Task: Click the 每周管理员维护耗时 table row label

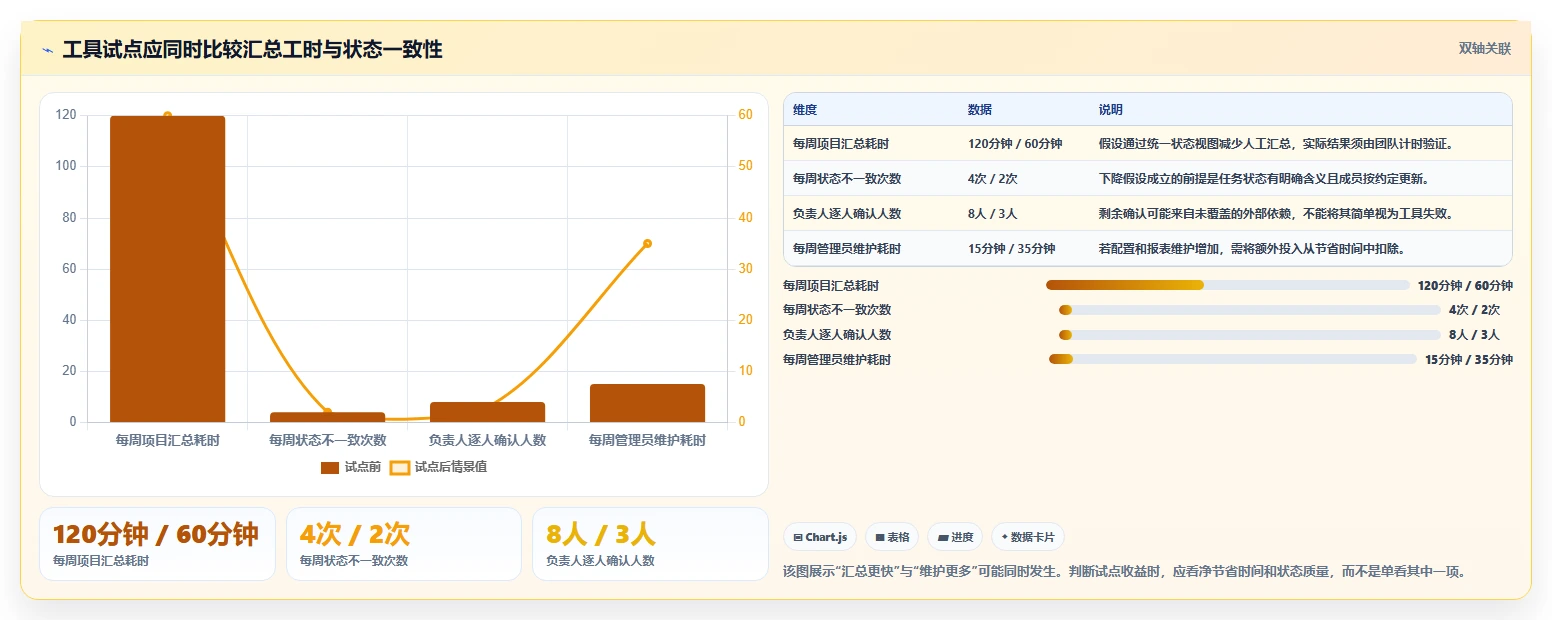Action: point(847,249)
